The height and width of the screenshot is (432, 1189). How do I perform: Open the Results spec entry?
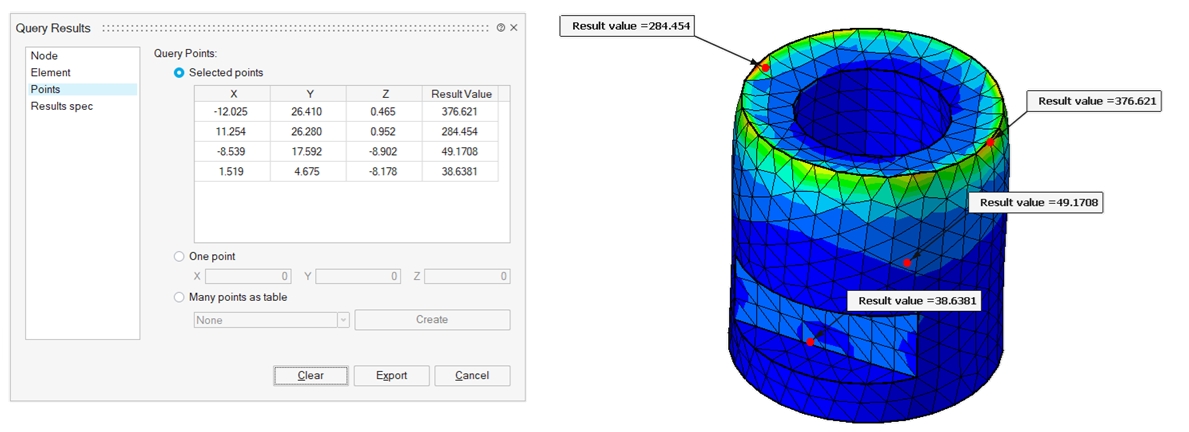[62, 106]
